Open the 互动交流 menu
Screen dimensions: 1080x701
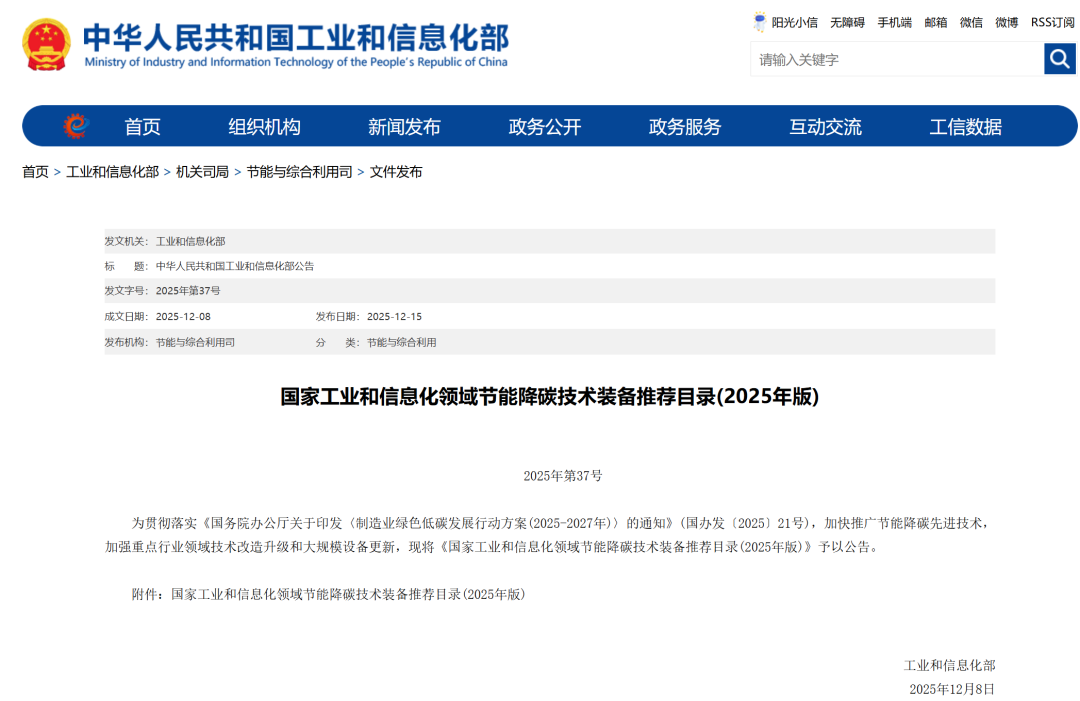click(825, 126)
